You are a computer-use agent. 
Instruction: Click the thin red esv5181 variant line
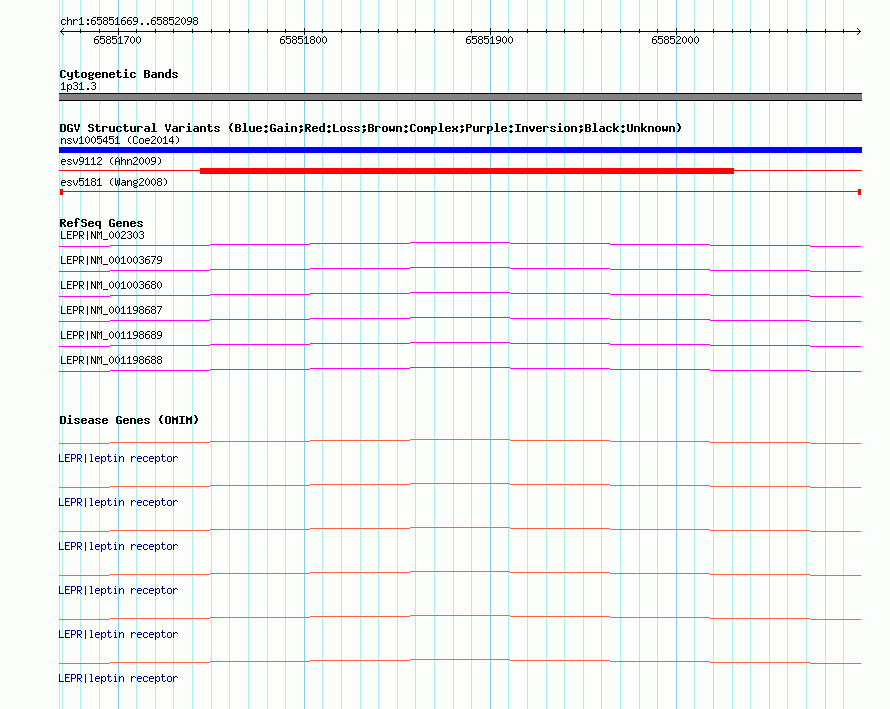tap(460, 192)
